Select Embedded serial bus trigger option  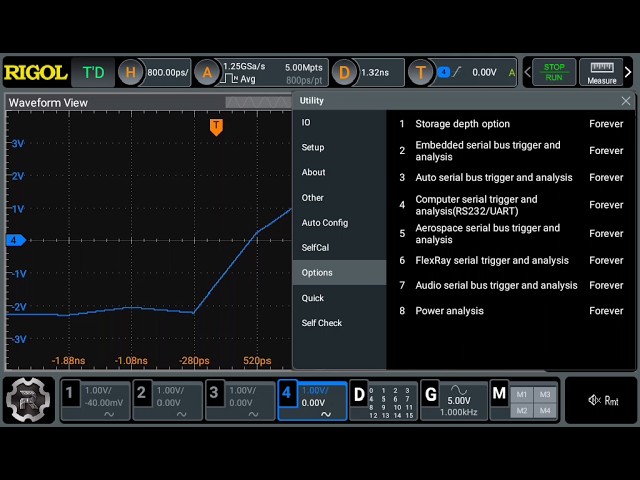511,151
